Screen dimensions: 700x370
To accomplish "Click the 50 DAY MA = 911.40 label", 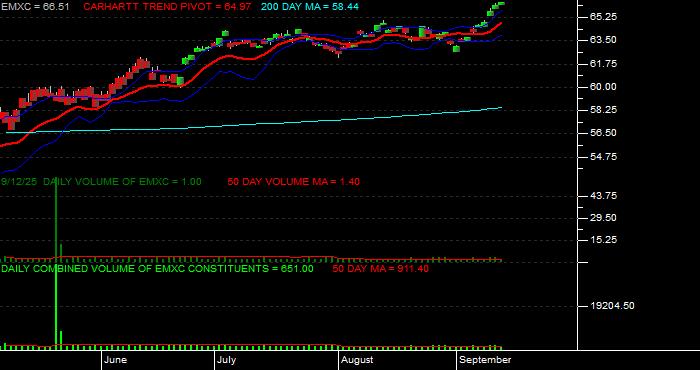I will pyautogui.click(x=380, y=269).
